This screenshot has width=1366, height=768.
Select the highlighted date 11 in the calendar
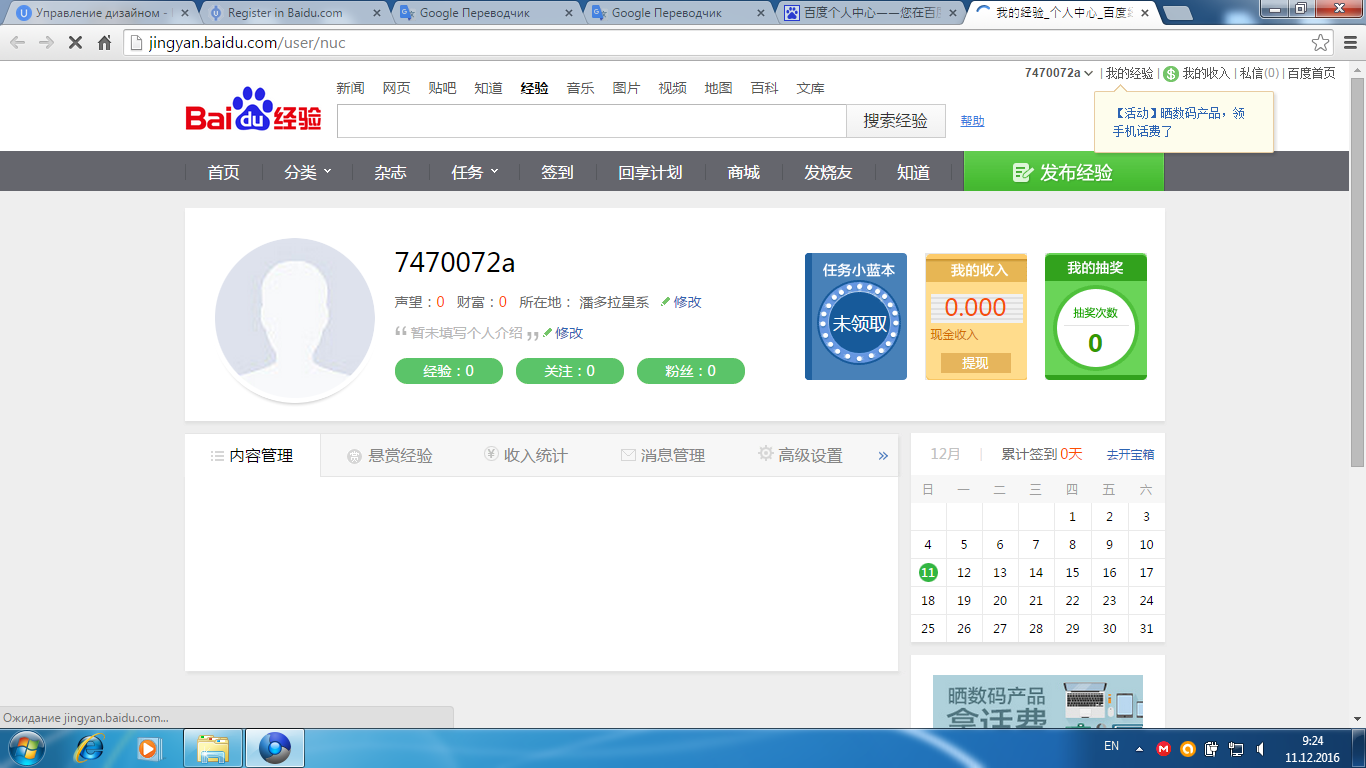point(928,572)
